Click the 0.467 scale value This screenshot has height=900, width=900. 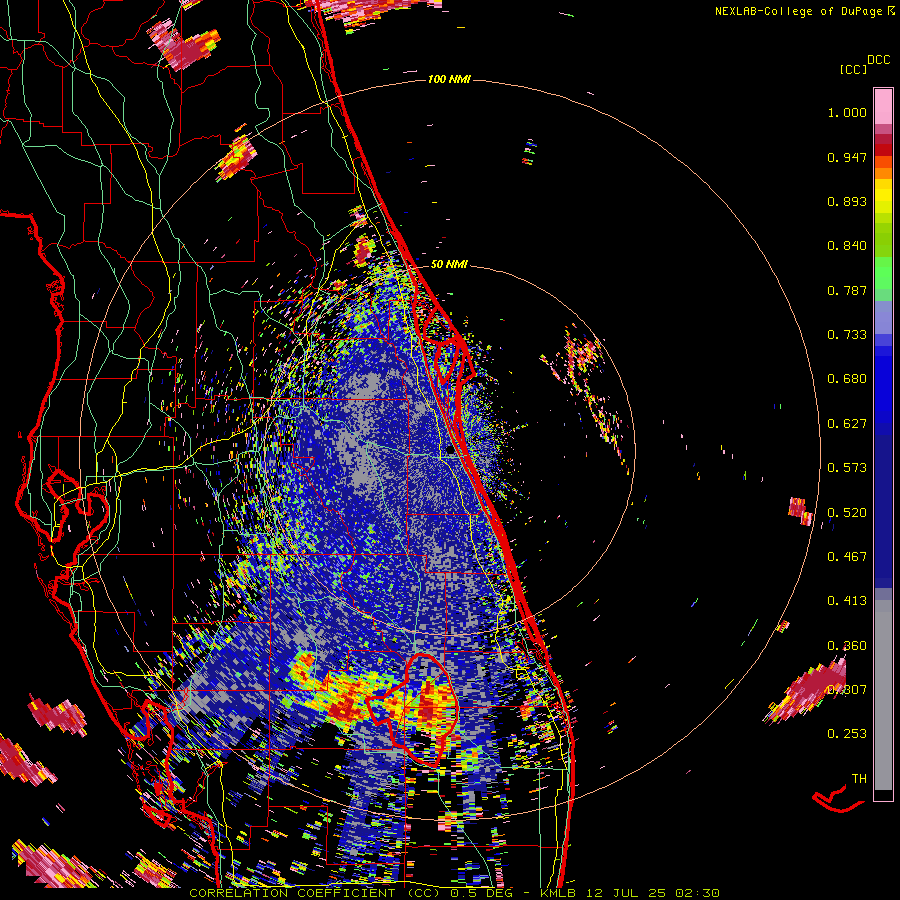tap(847, 557)
